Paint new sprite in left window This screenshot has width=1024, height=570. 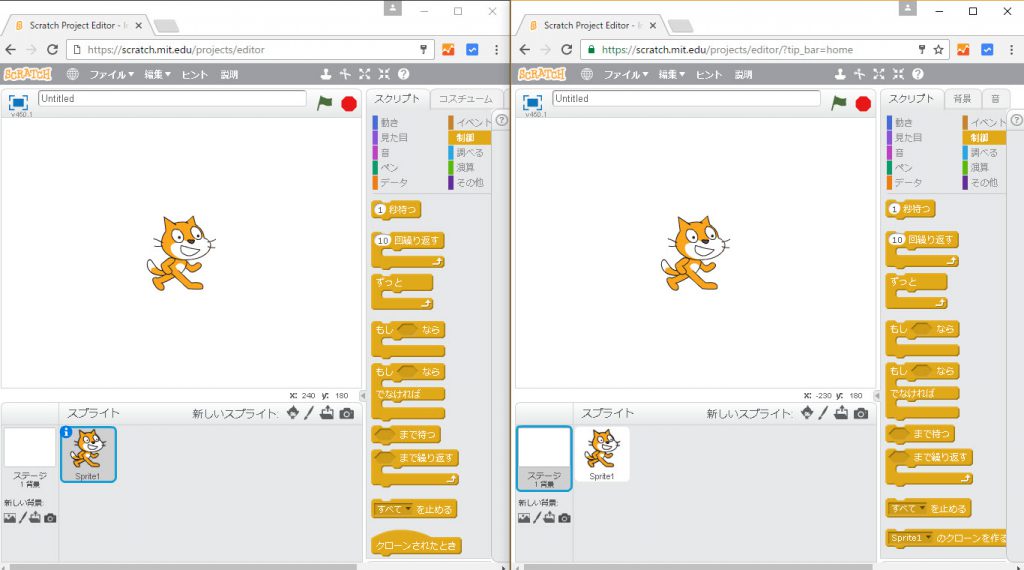[x=309, y=413]
